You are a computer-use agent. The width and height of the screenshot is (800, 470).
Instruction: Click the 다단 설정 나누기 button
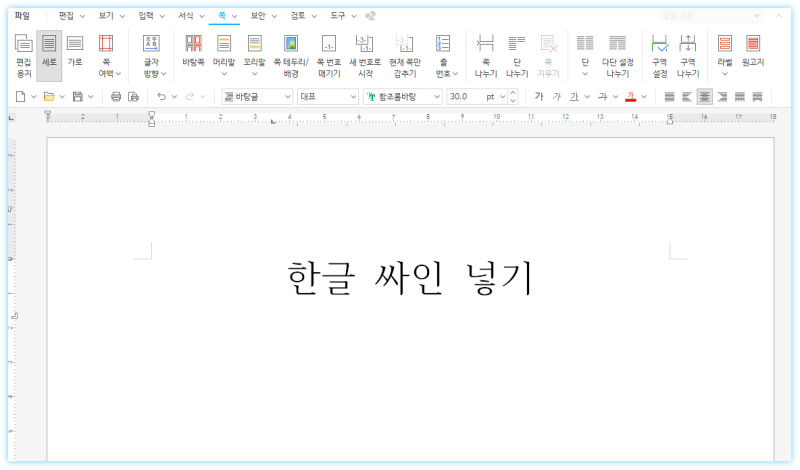(x=617, y=54)
